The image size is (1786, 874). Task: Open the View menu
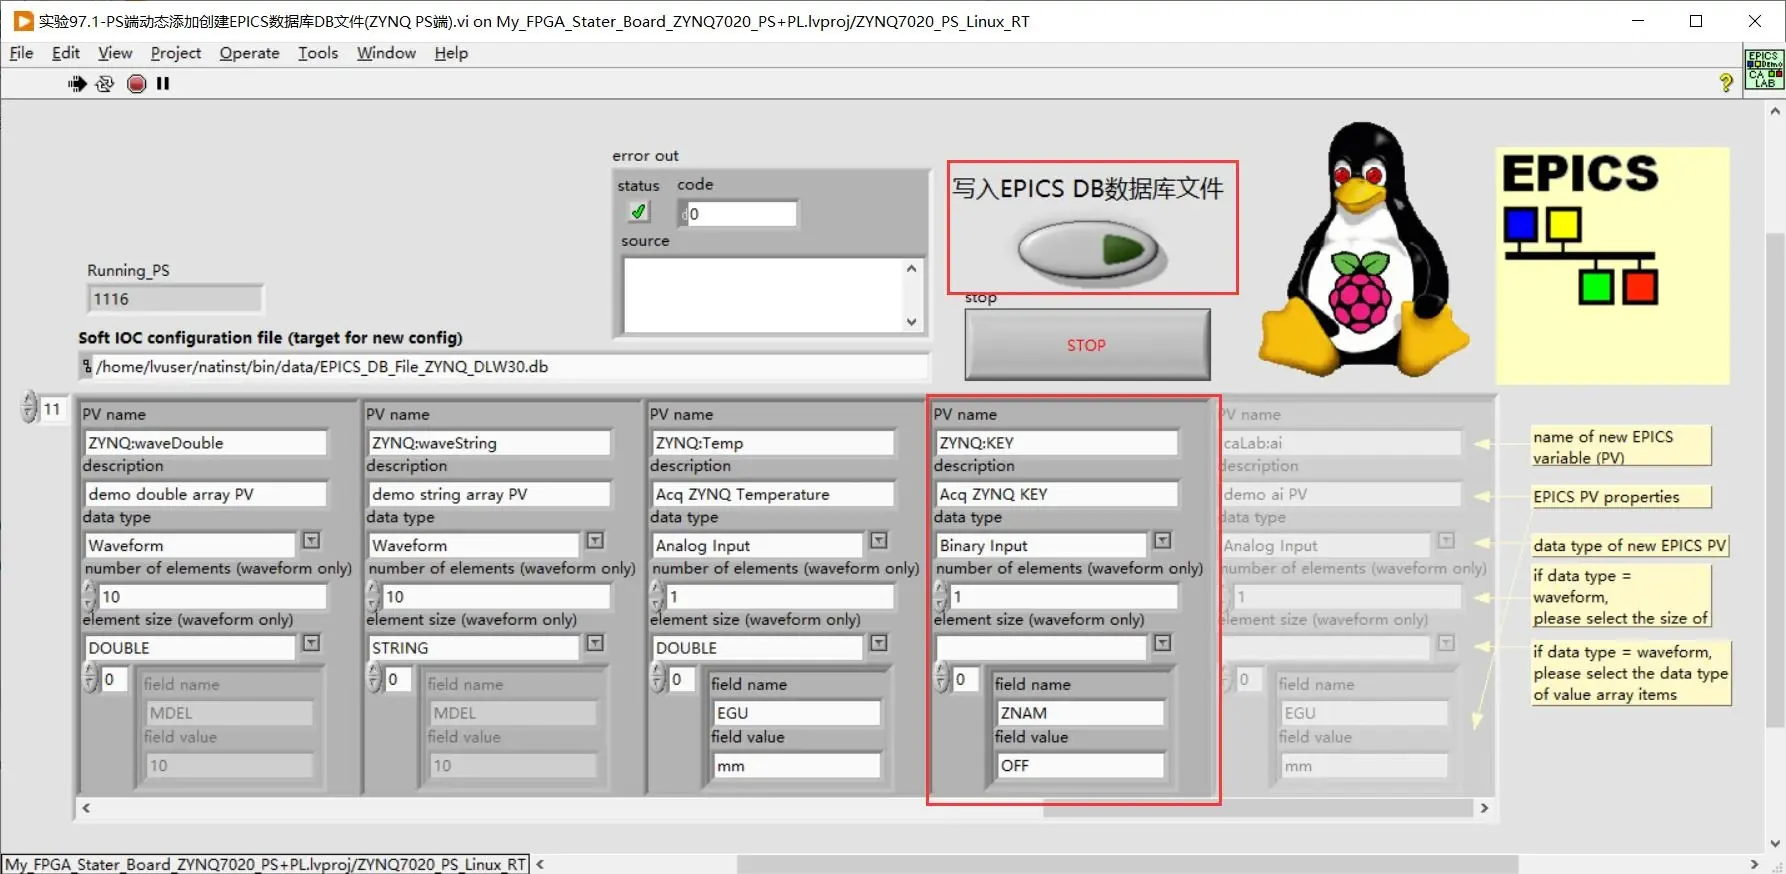point(115,53)
